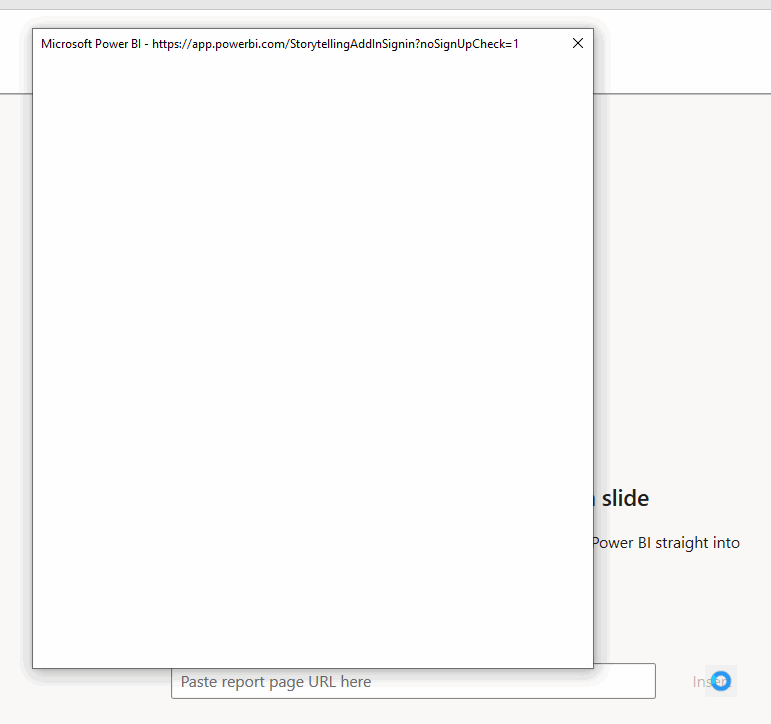Viewport: 771px width, 724px height.
Task: Click the Microsoft Power BI dialog title URL text
Action: coord(279,44)
